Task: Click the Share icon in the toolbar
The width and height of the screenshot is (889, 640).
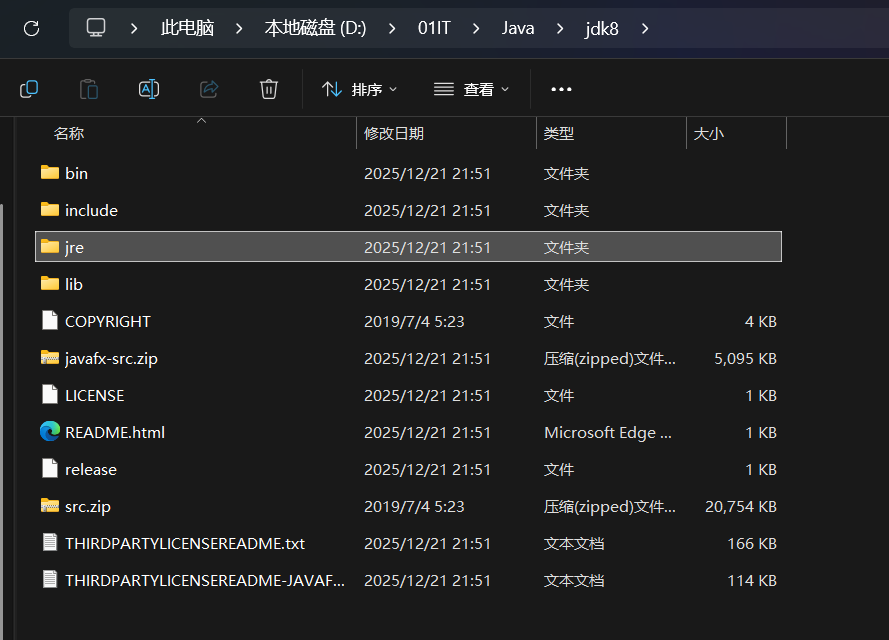Action: 208,89
